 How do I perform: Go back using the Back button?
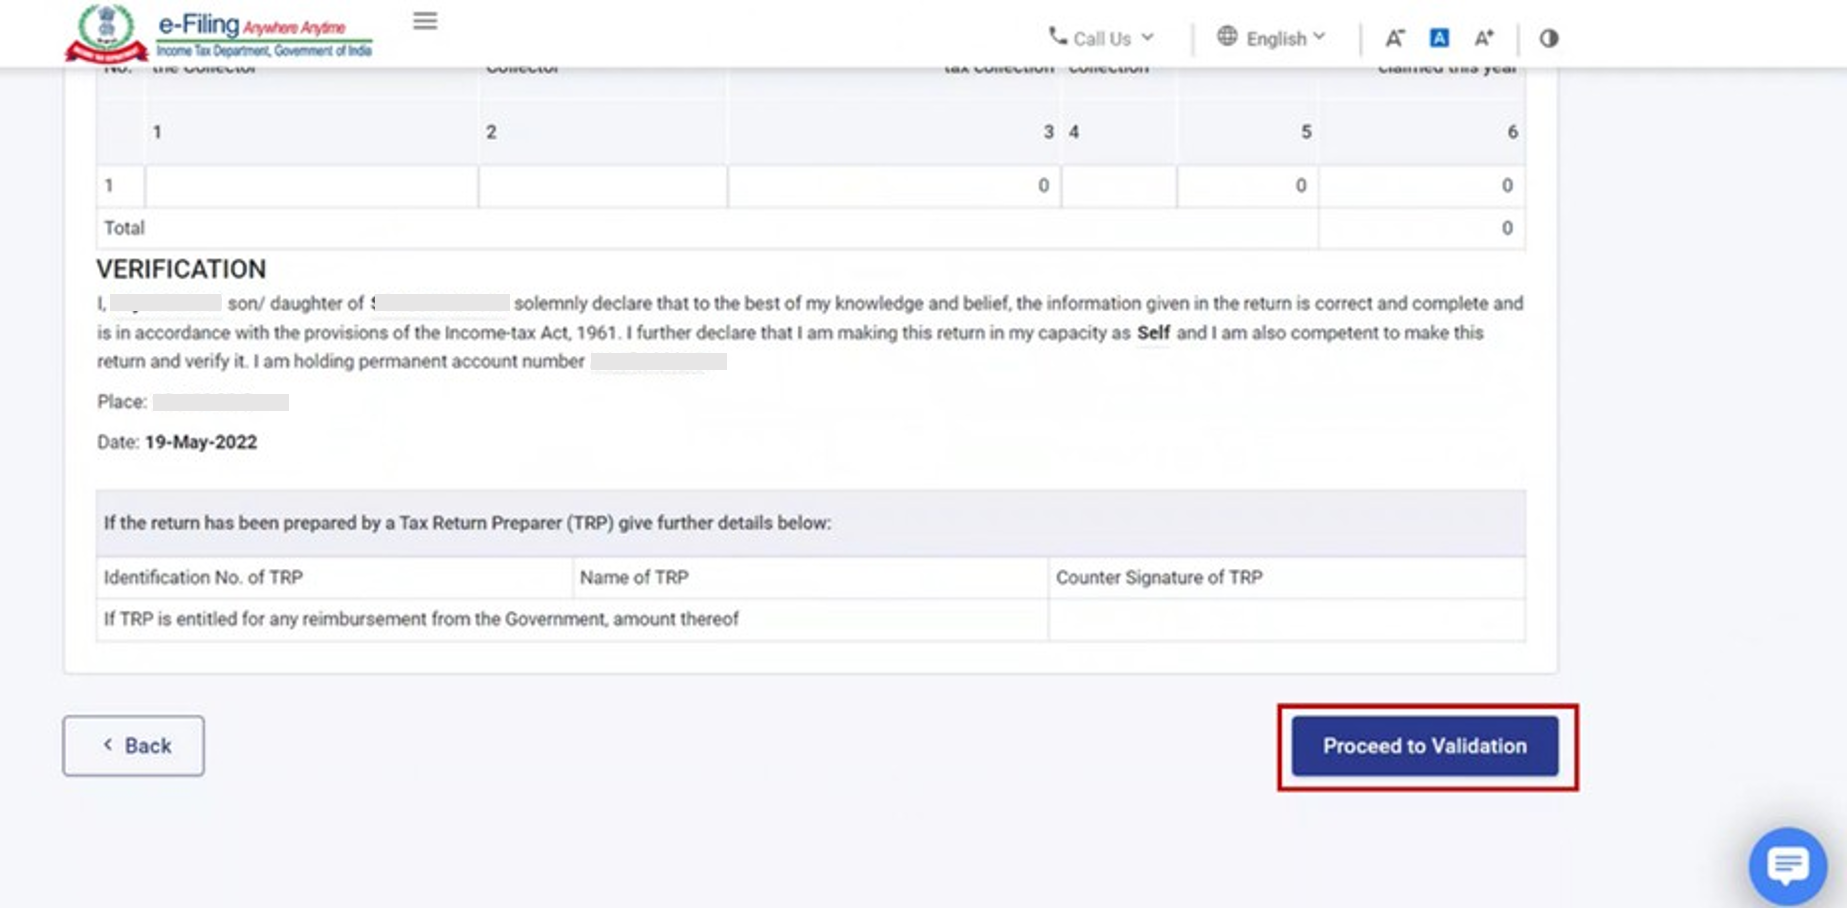[134, 746]
